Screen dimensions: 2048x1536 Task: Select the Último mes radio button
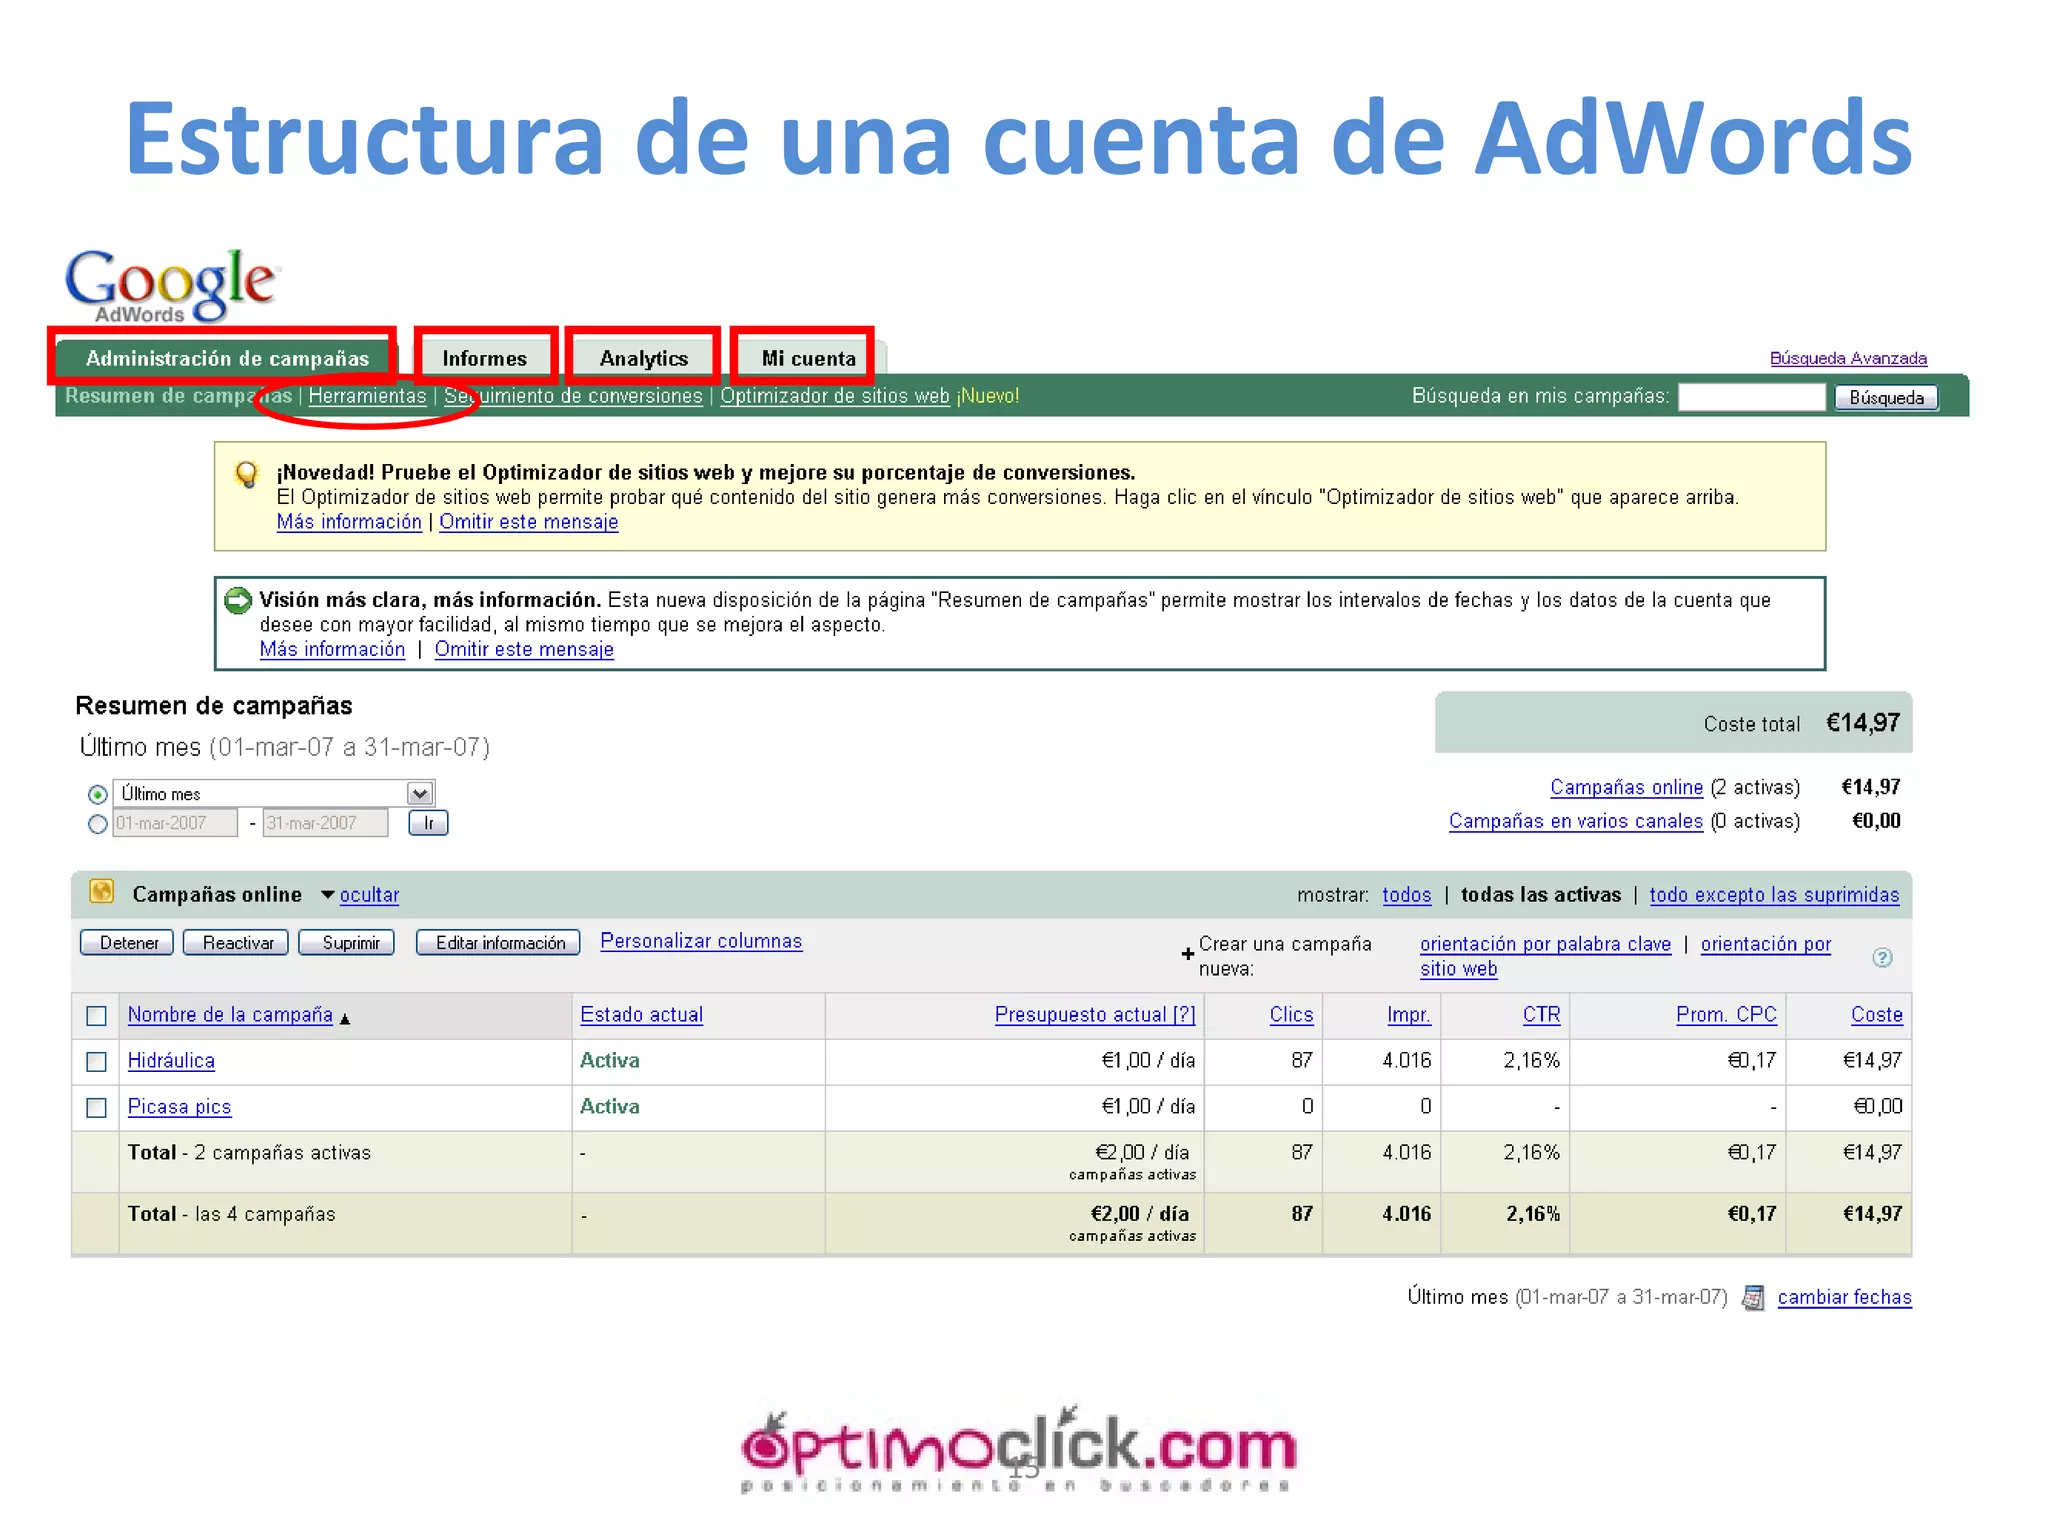[x=97, y=795]
